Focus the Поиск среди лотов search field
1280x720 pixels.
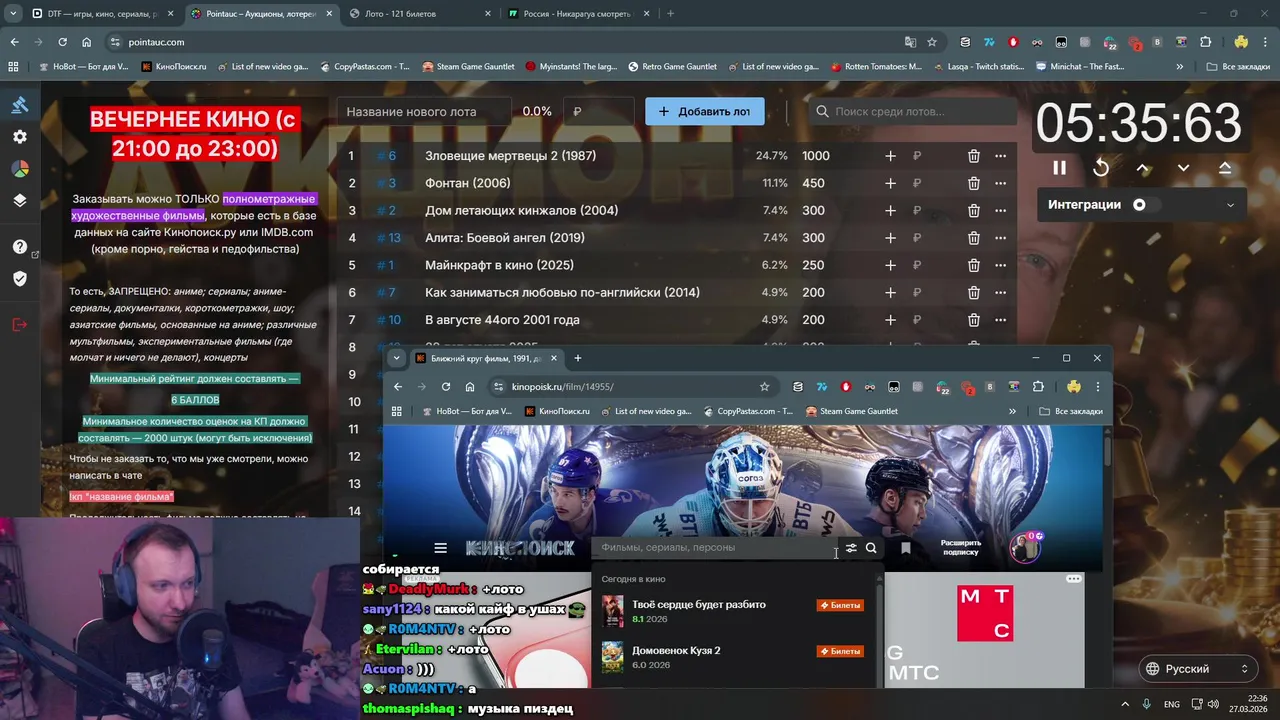pyautogui.click(x=912, y=111)
